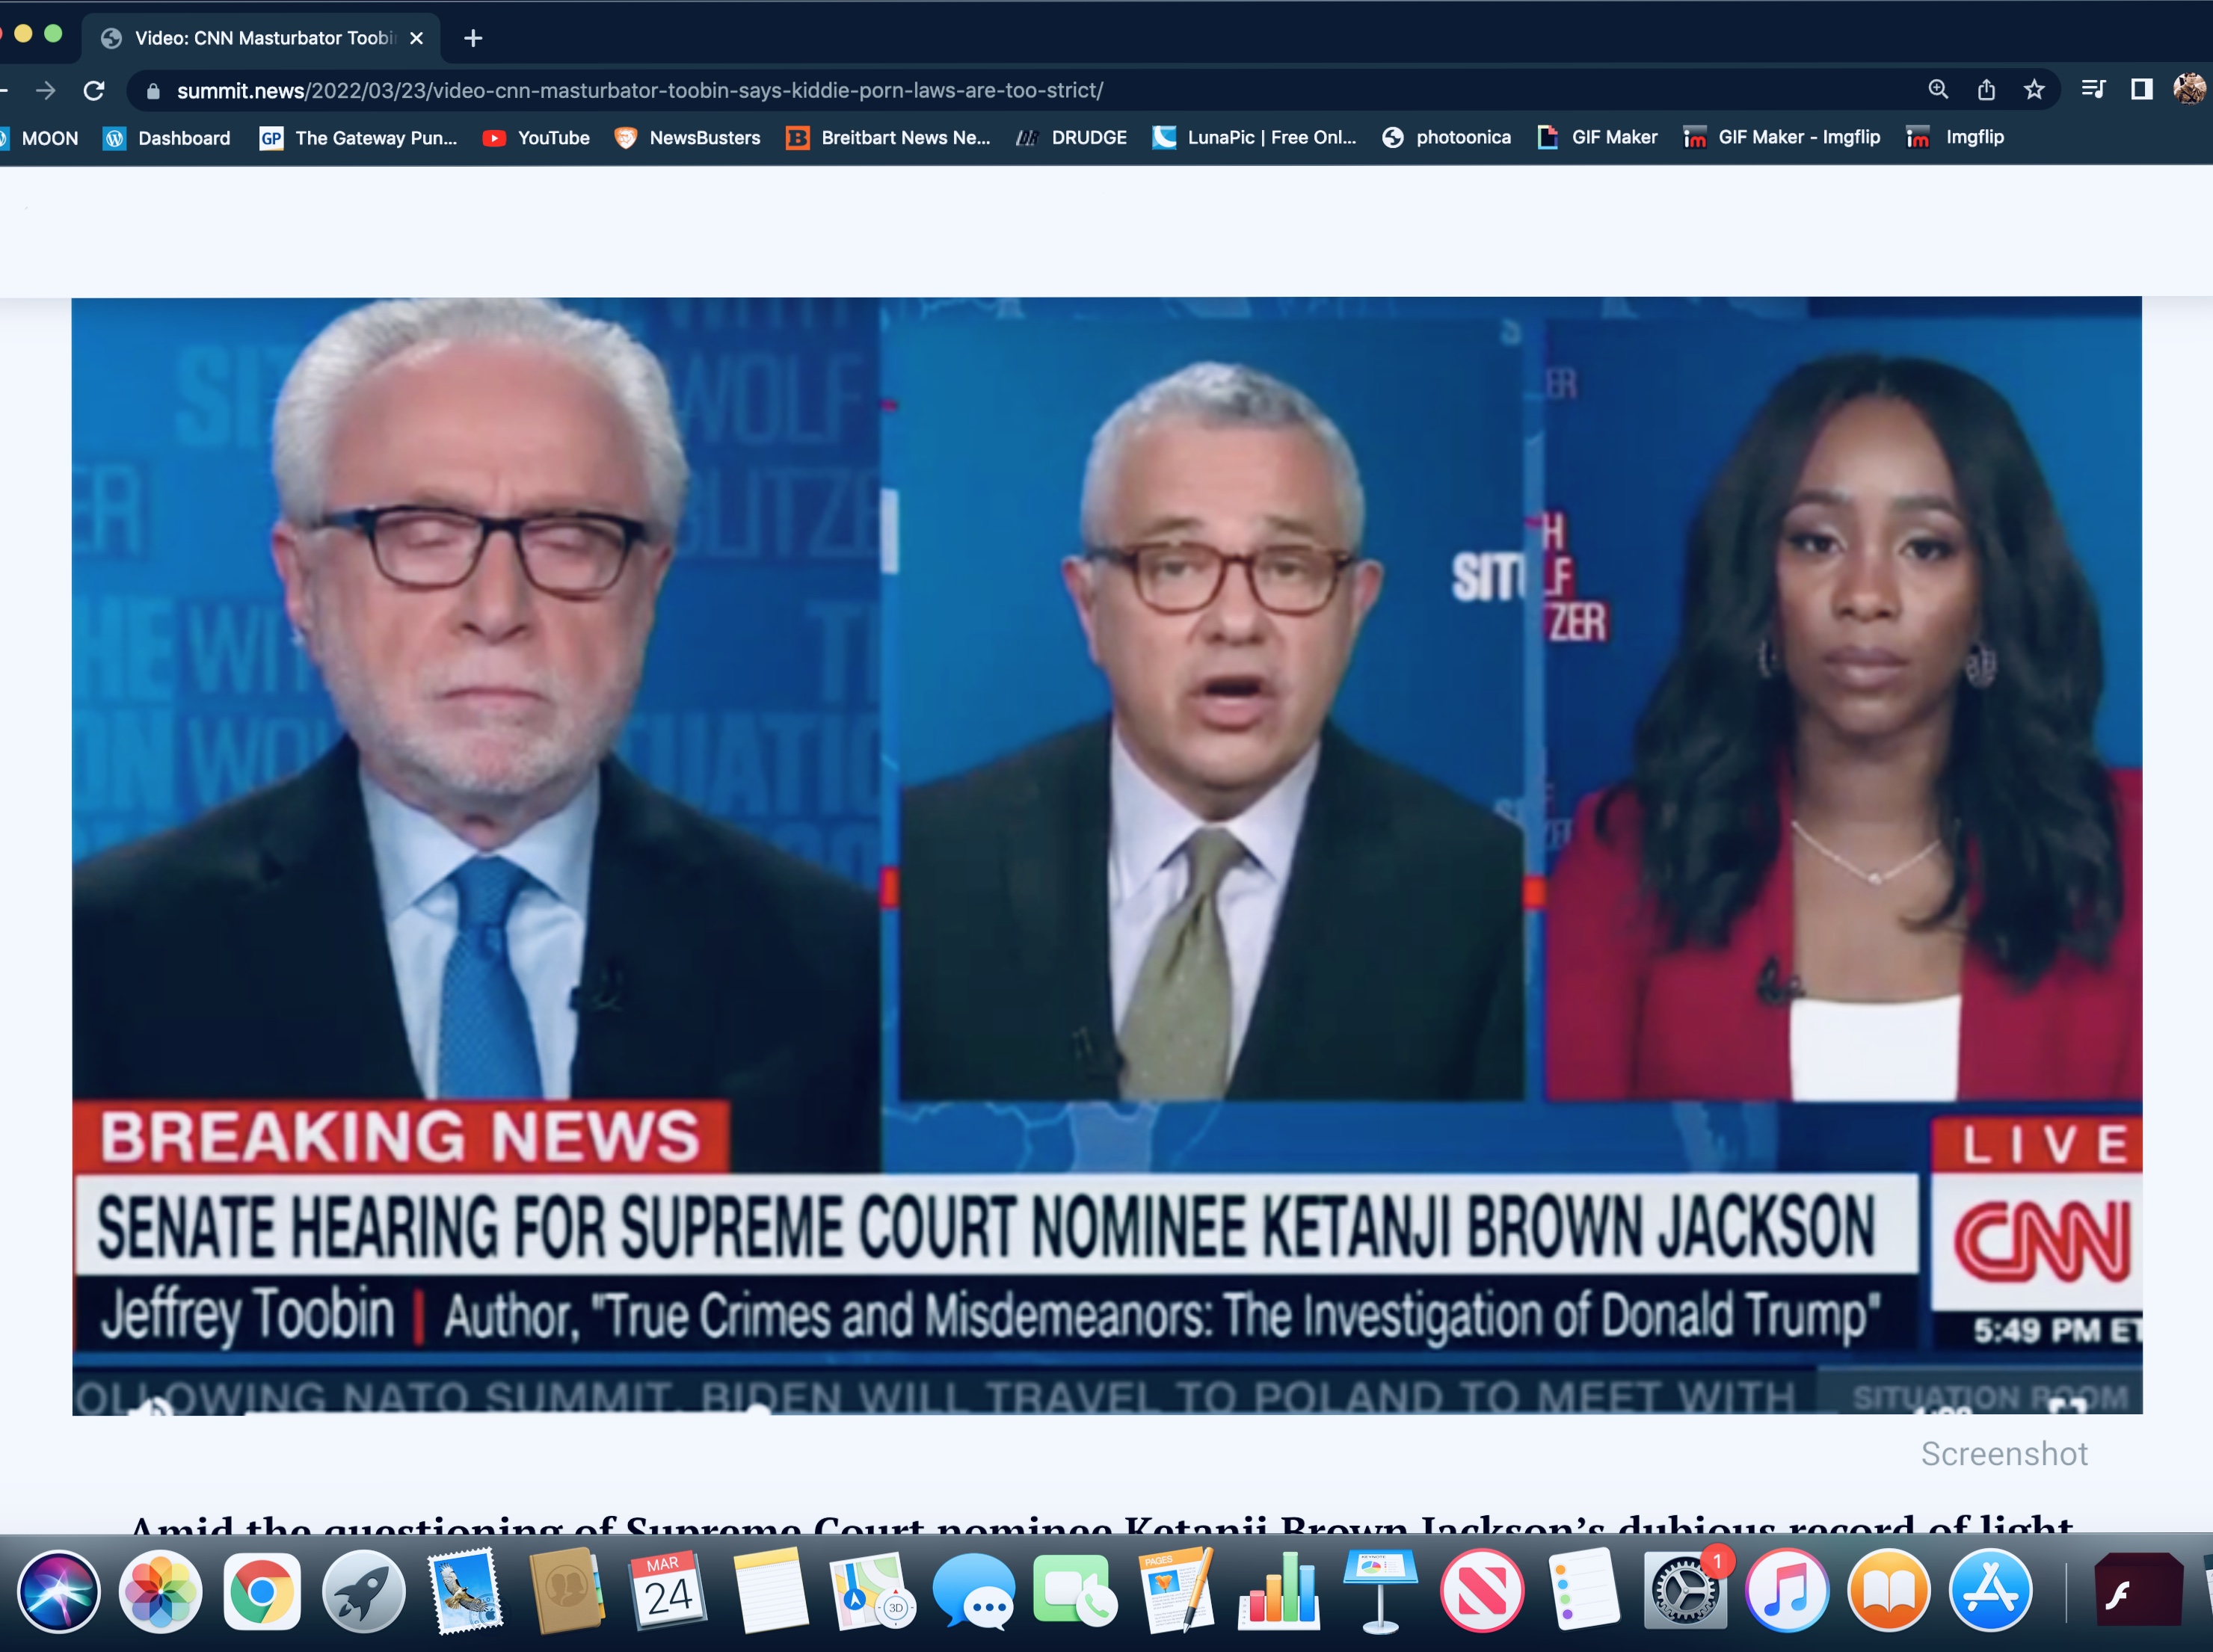The height and width of the screenshot is (1652, 2213).
Task: Open the Chrome profile avatar
Action: point(2189,89)
